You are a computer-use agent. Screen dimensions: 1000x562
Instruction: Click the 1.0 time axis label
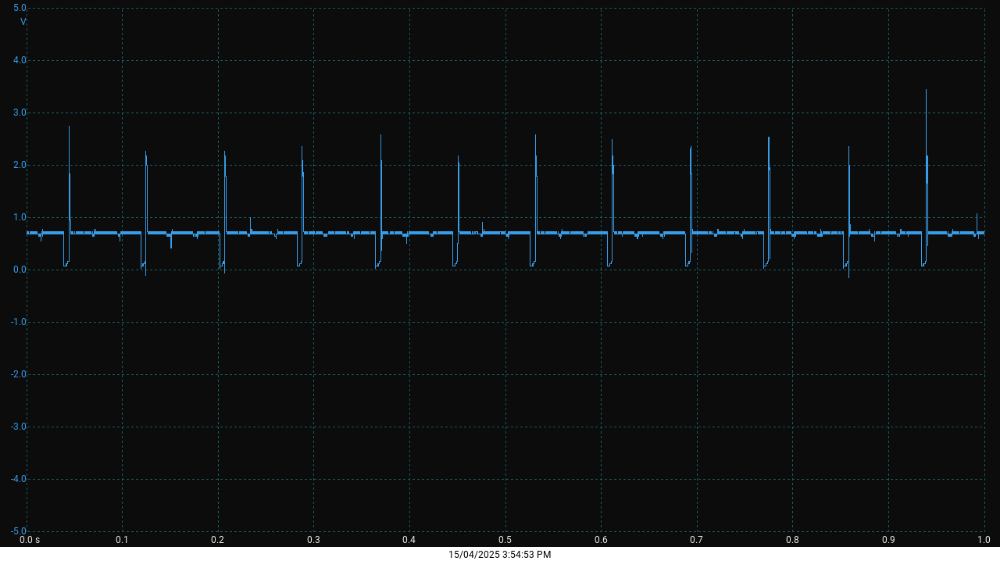(984, 540)
